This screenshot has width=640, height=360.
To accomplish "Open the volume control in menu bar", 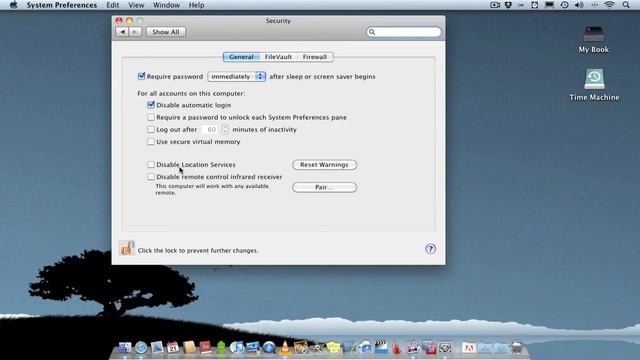I will point(579,5).
